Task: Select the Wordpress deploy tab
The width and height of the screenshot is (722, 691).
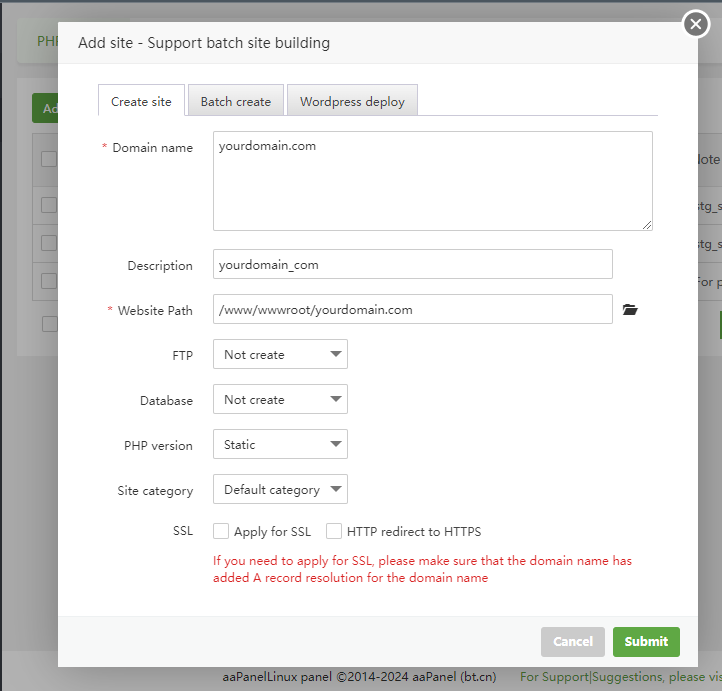Action: pyautogui.click(x=352, y=101)
